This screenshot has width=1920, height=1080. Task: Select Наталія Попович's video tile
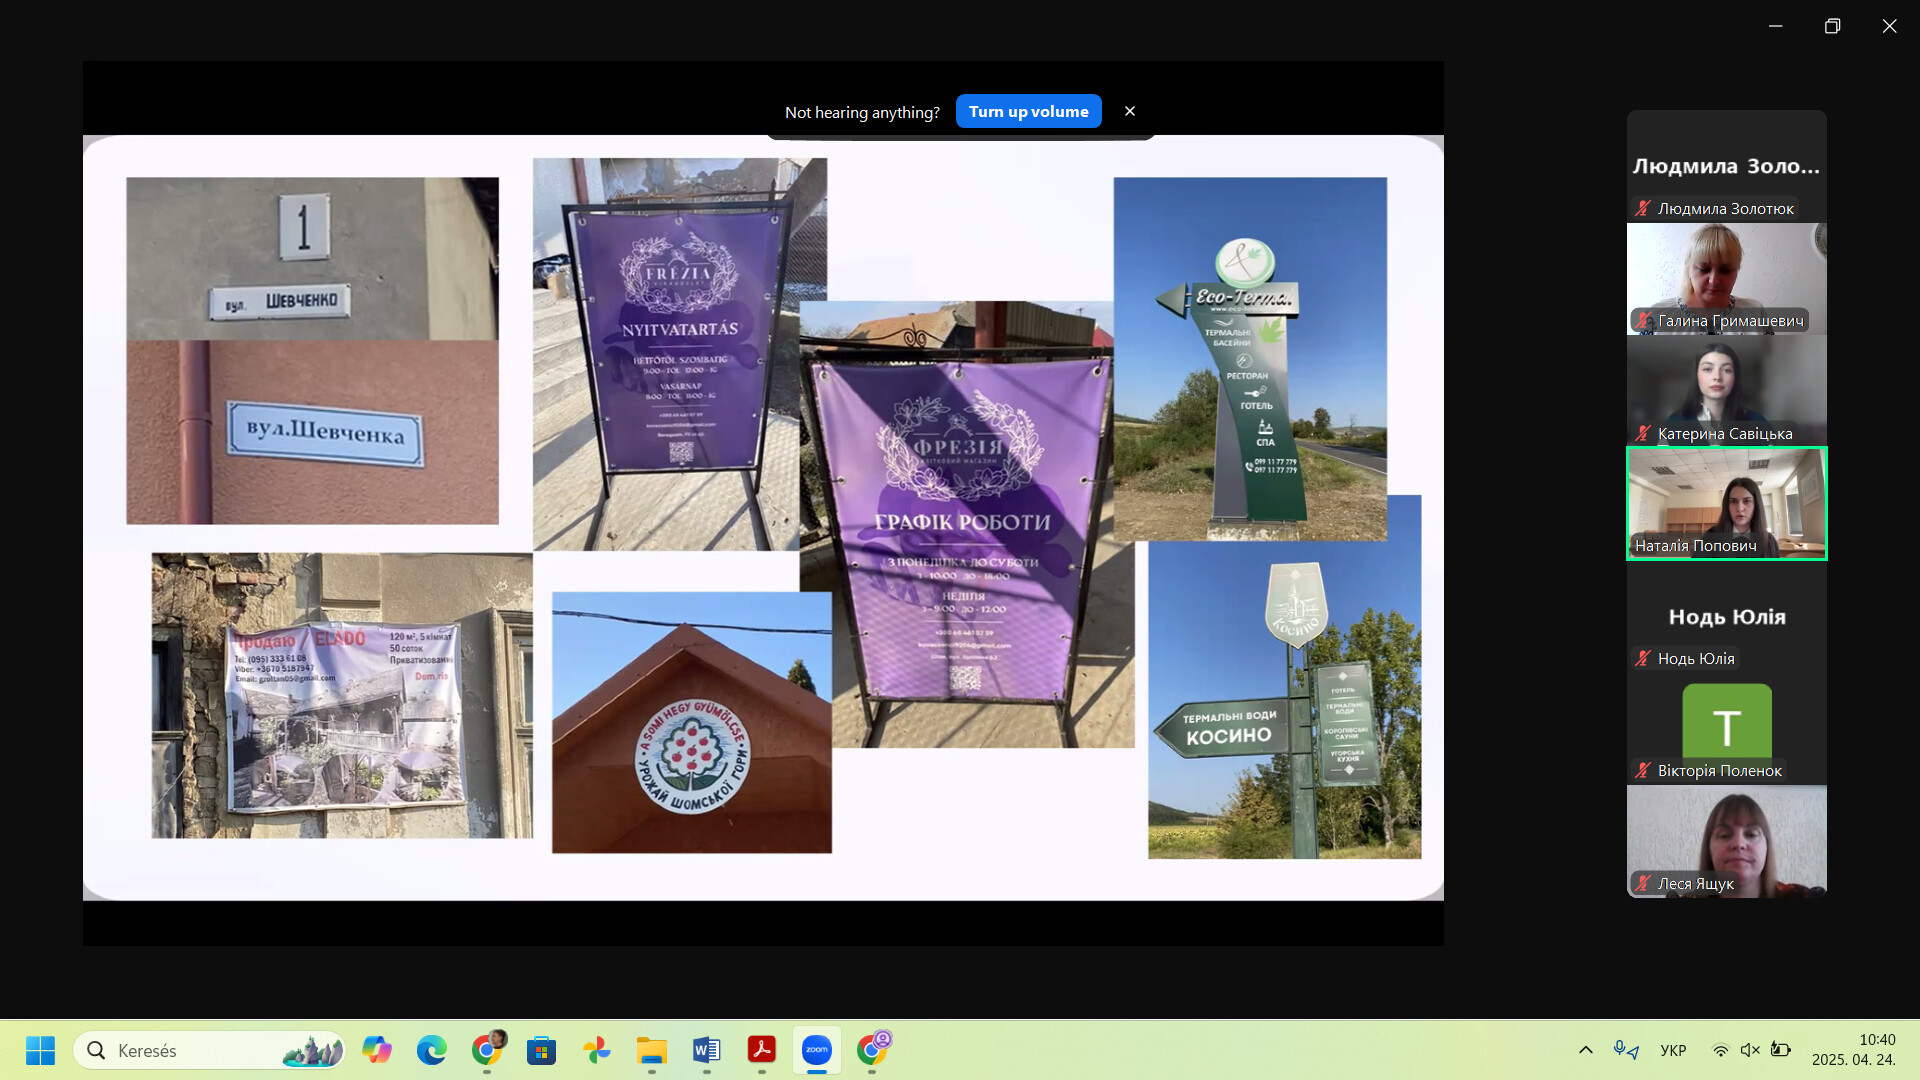coord(1726,502)
